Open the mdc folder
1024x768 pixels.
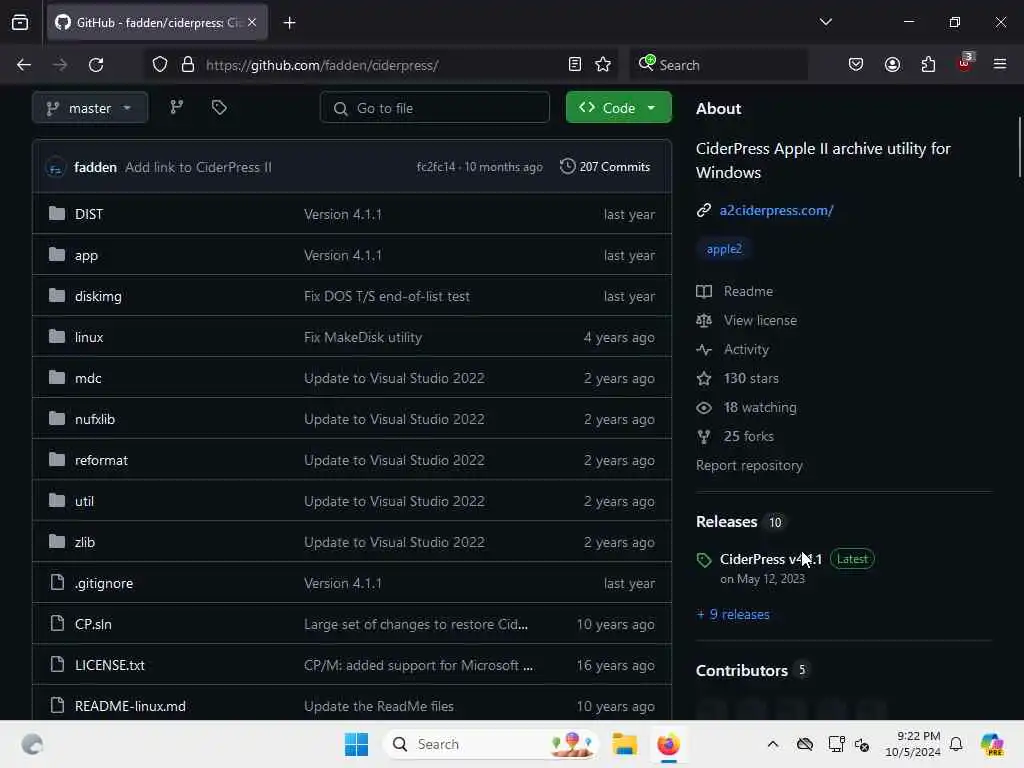pyautogui.click(x=88, y=379)
